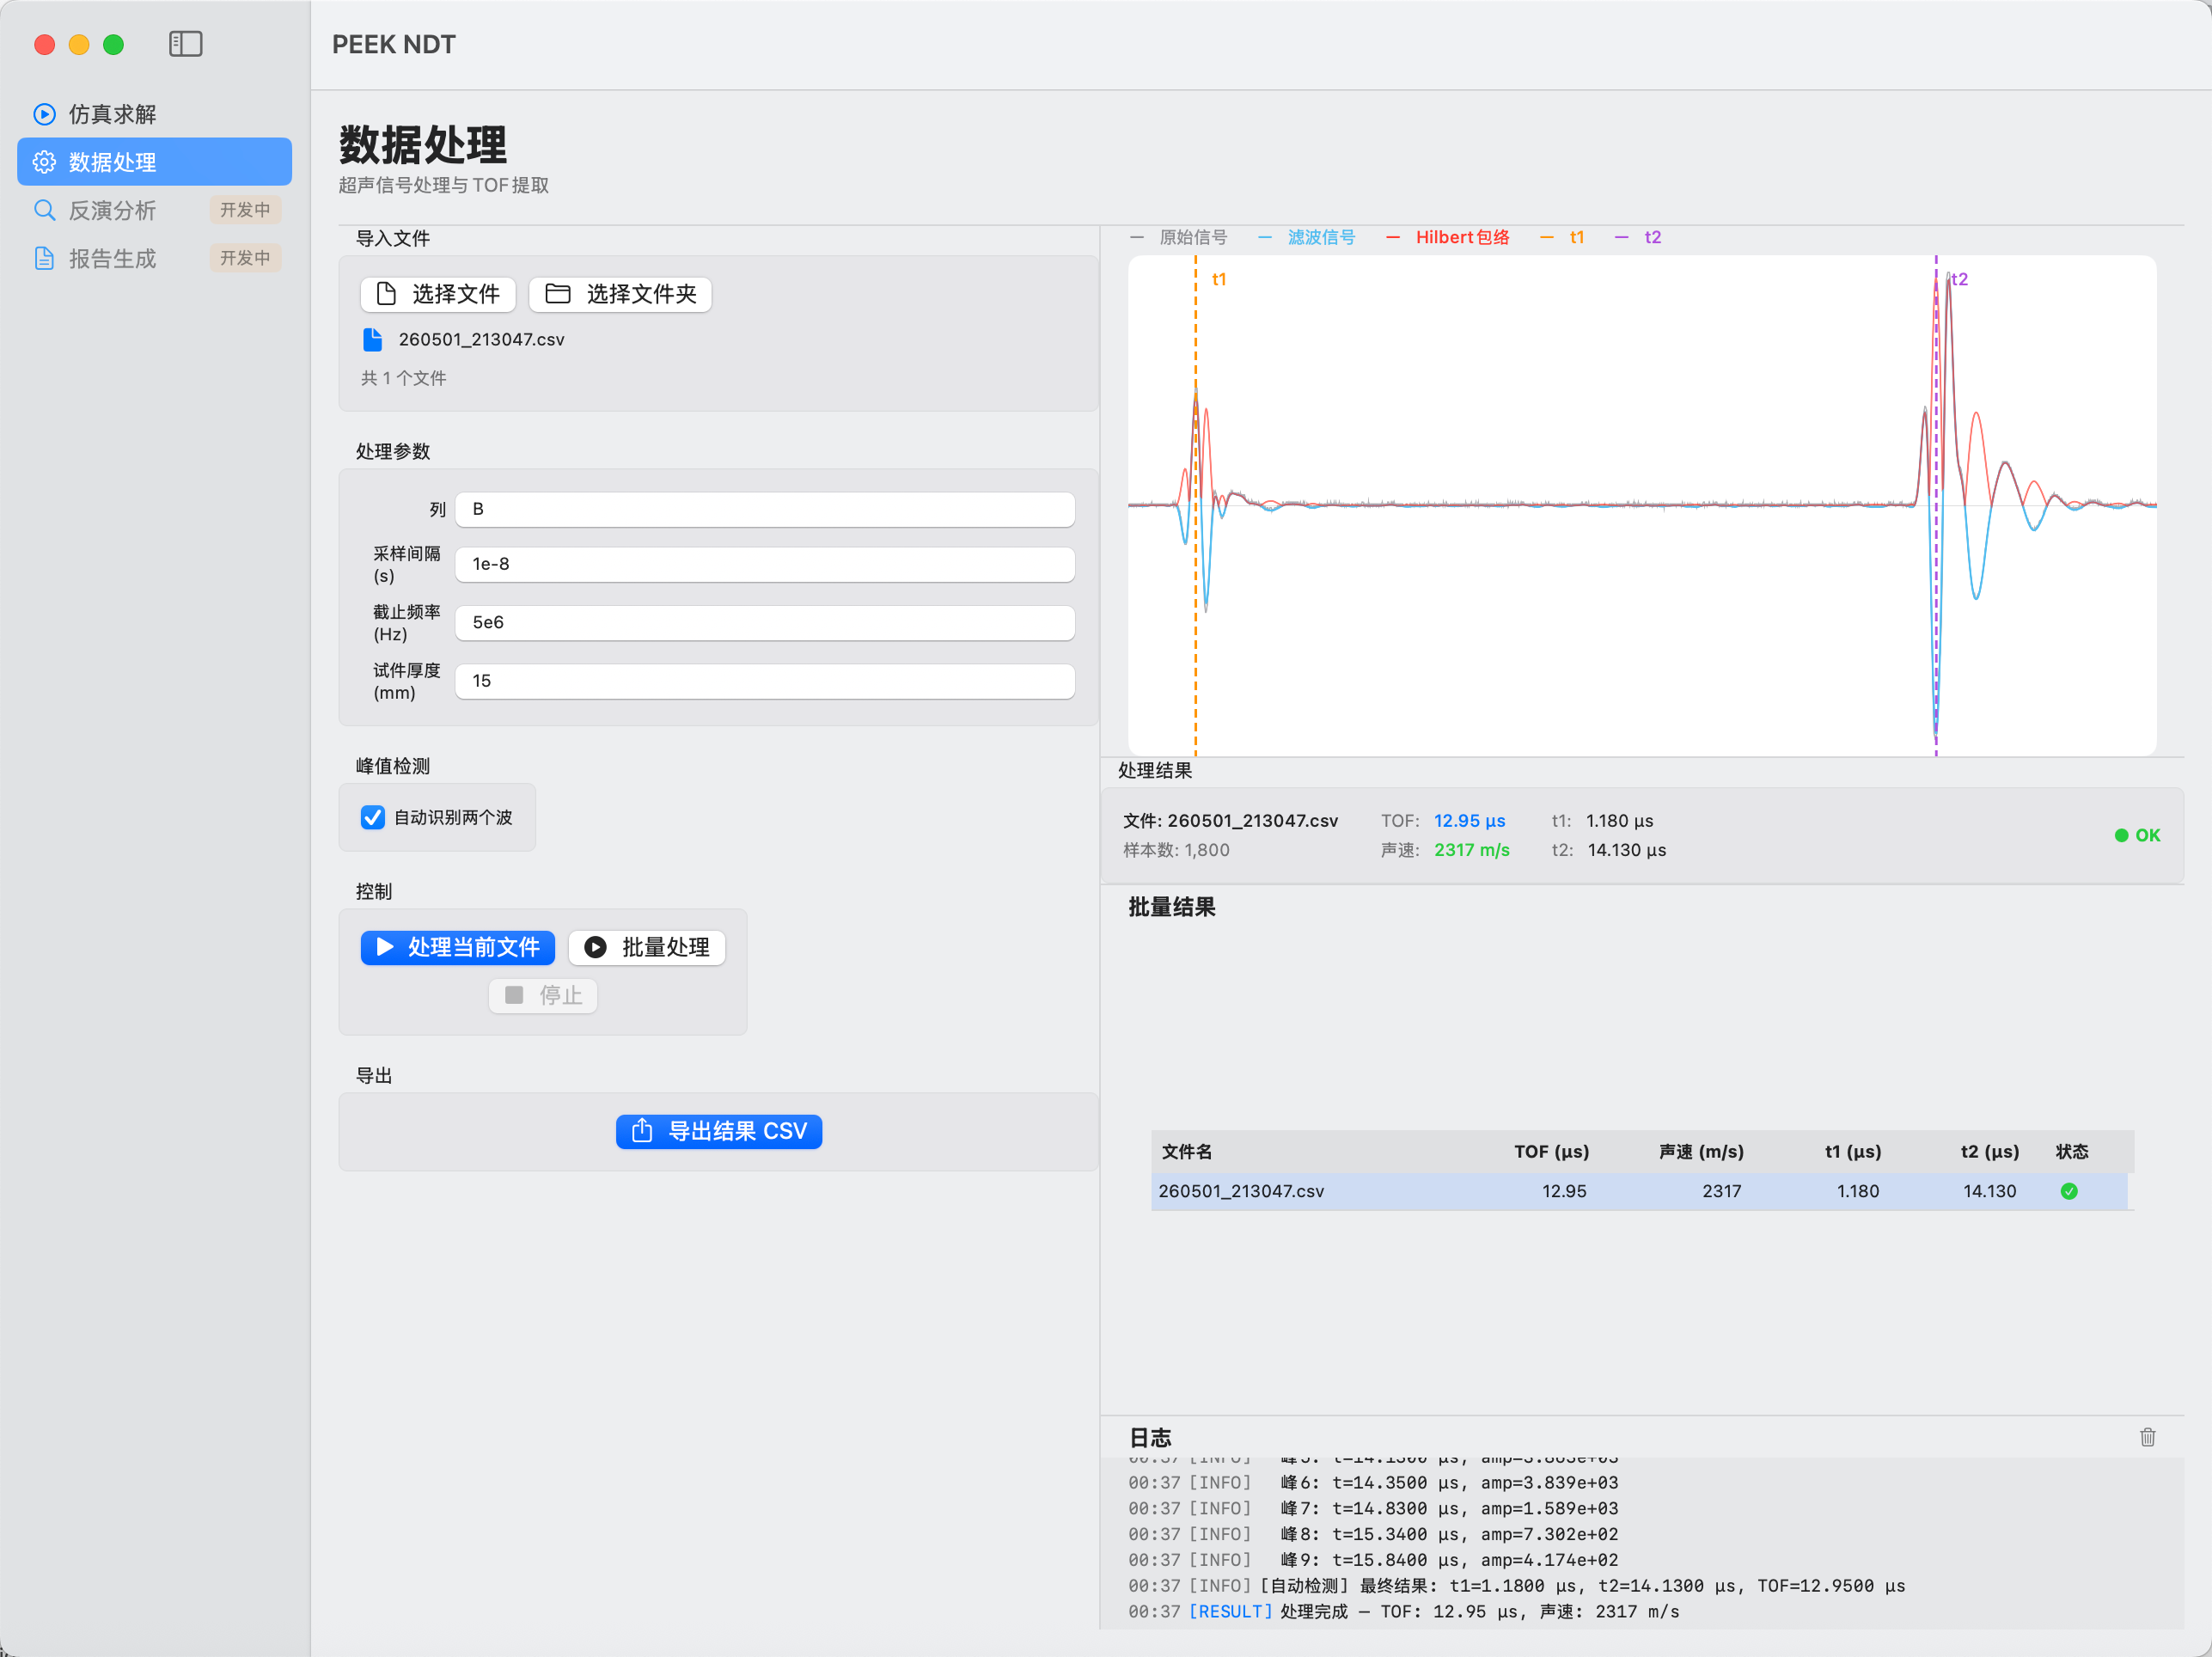Toggle the sidebar panel icon
The image size is (2212, 1657).
point(185,44)
